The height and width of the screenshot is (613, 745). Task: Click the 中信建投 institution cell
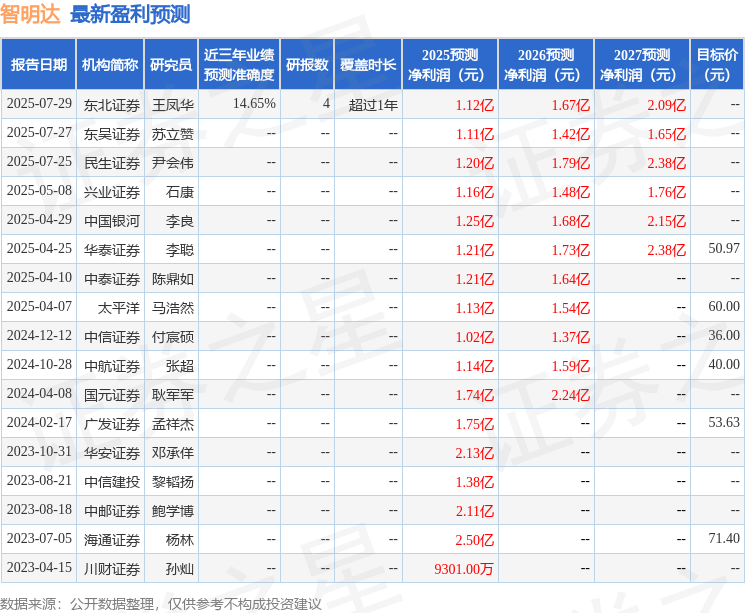pyautogui.click(x=112, y=482)
